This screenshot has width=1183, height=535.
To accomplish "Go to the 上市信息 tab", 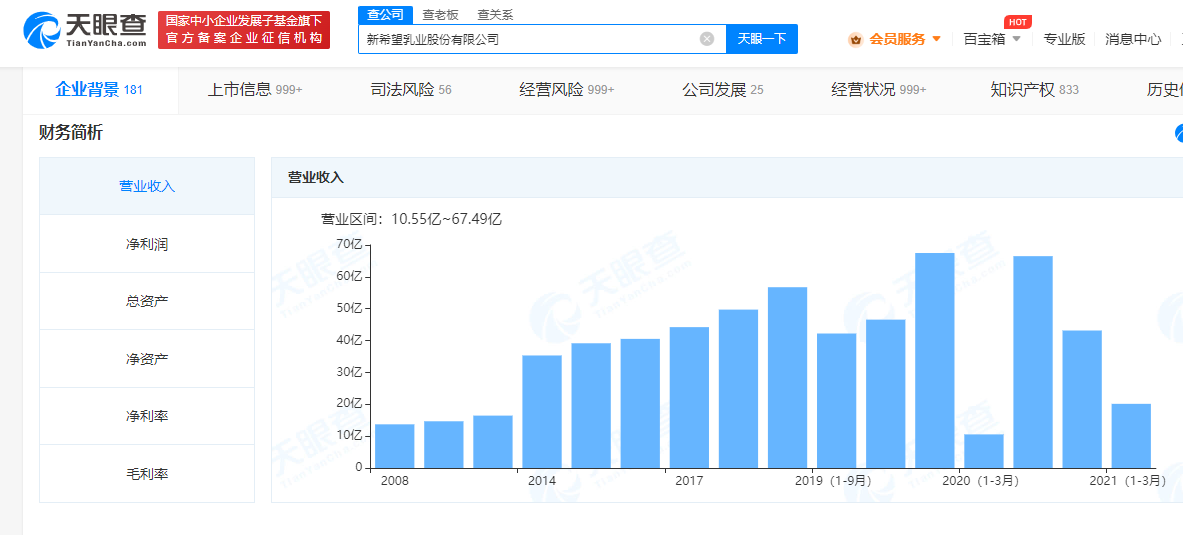I will coord(254,90).
